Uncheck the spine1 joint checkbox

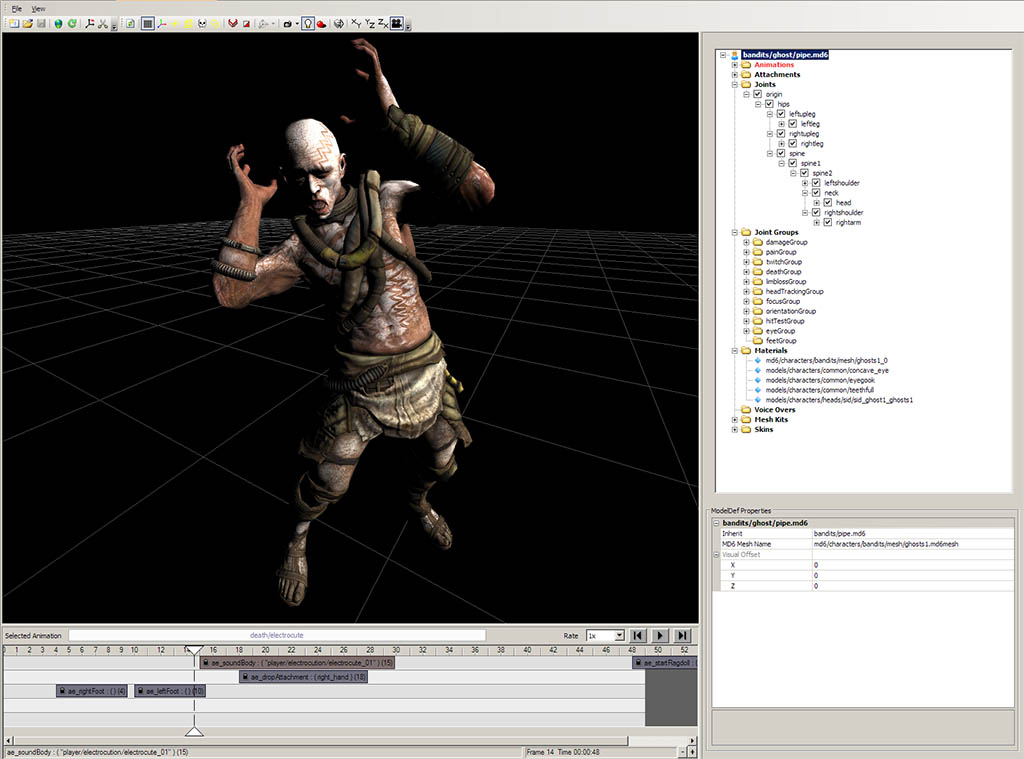pyautogui.click(x=793, y=163)
